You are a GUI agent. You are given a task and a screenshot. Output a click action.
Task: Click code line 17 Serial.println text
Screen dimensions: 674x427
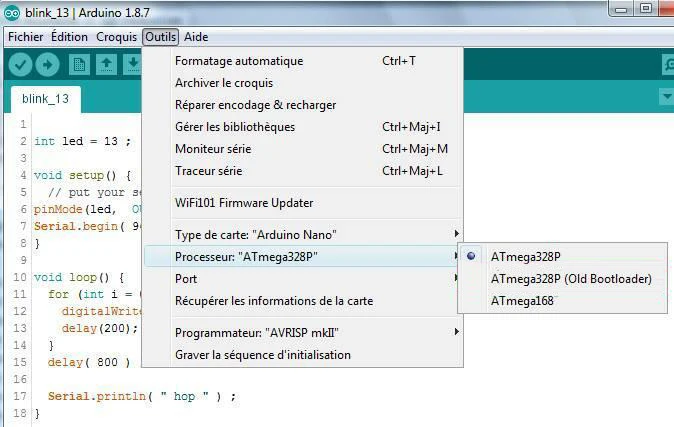(x=97, y=396)
